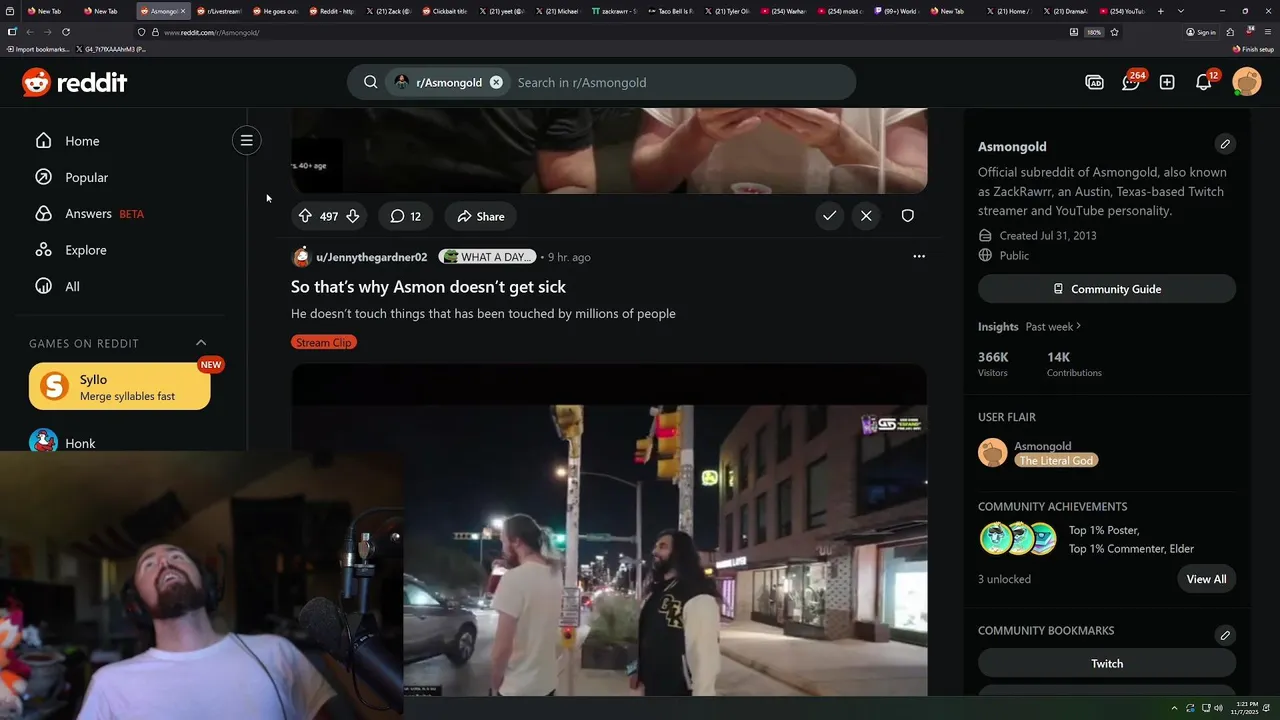Approve the post with checkmark icon
This screenshot has height=720, width=1280.
pos(829,216)
